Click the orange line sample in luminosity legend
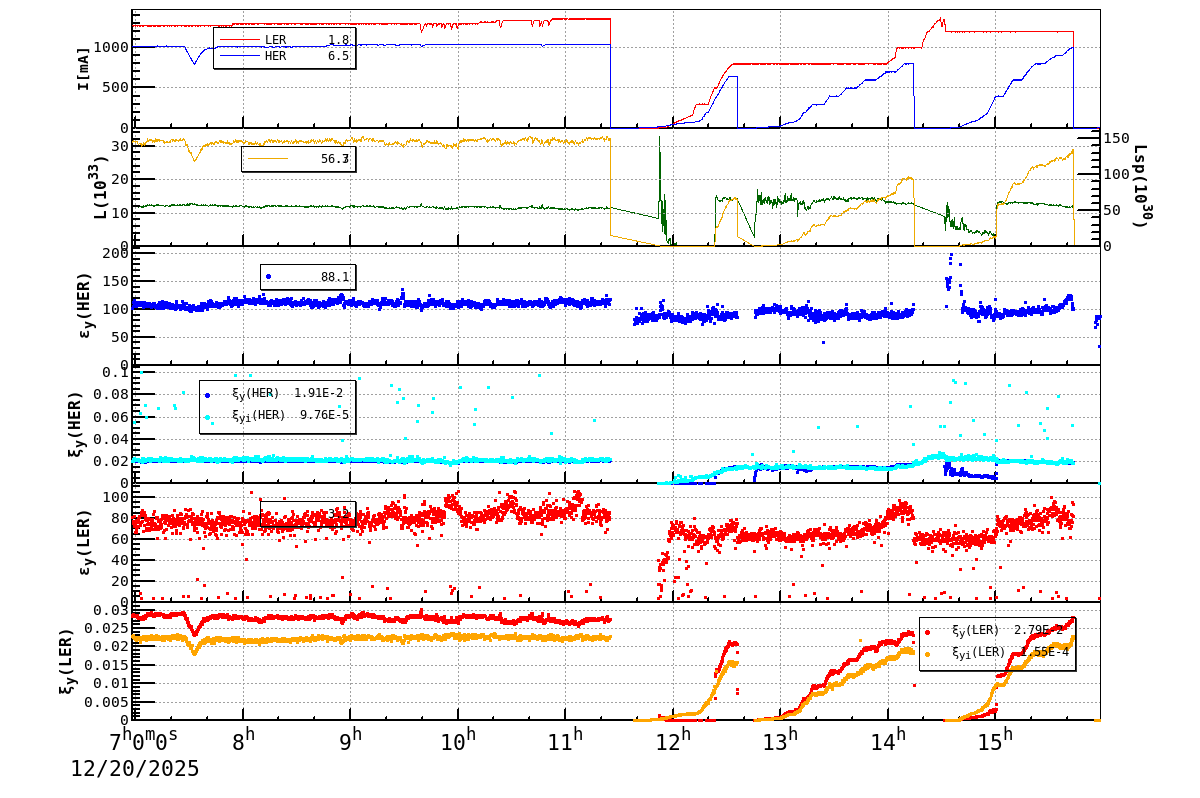Screen dimensions: 1200x798 coord(268,158)
